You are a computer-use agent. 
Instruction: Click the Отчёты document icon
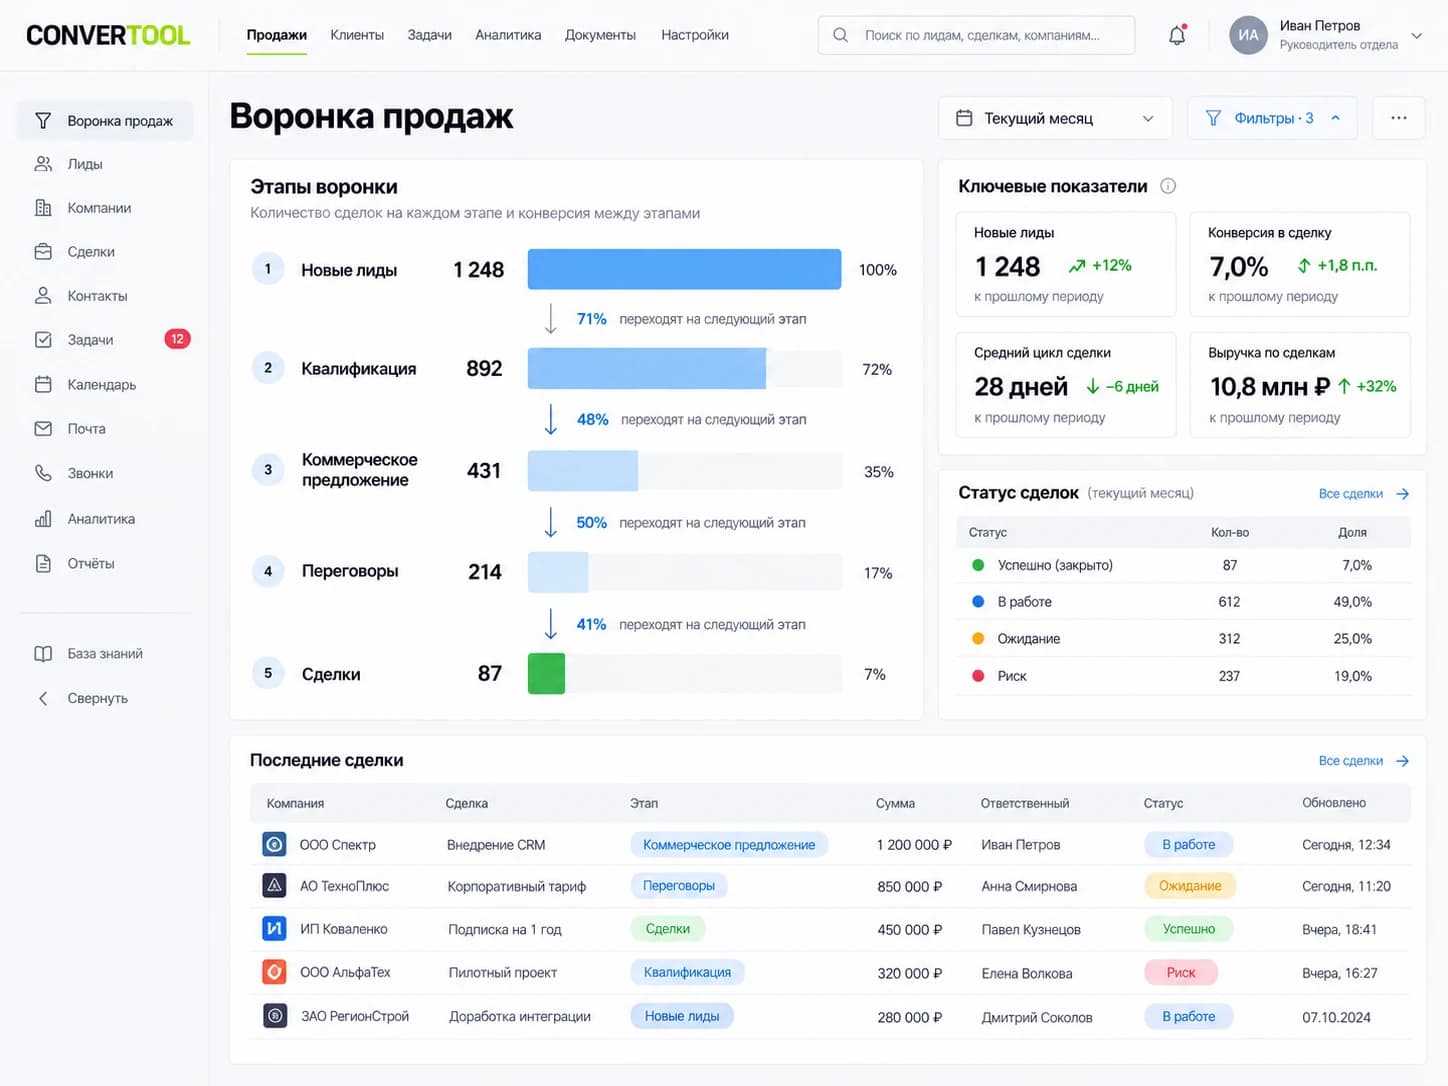43,563
